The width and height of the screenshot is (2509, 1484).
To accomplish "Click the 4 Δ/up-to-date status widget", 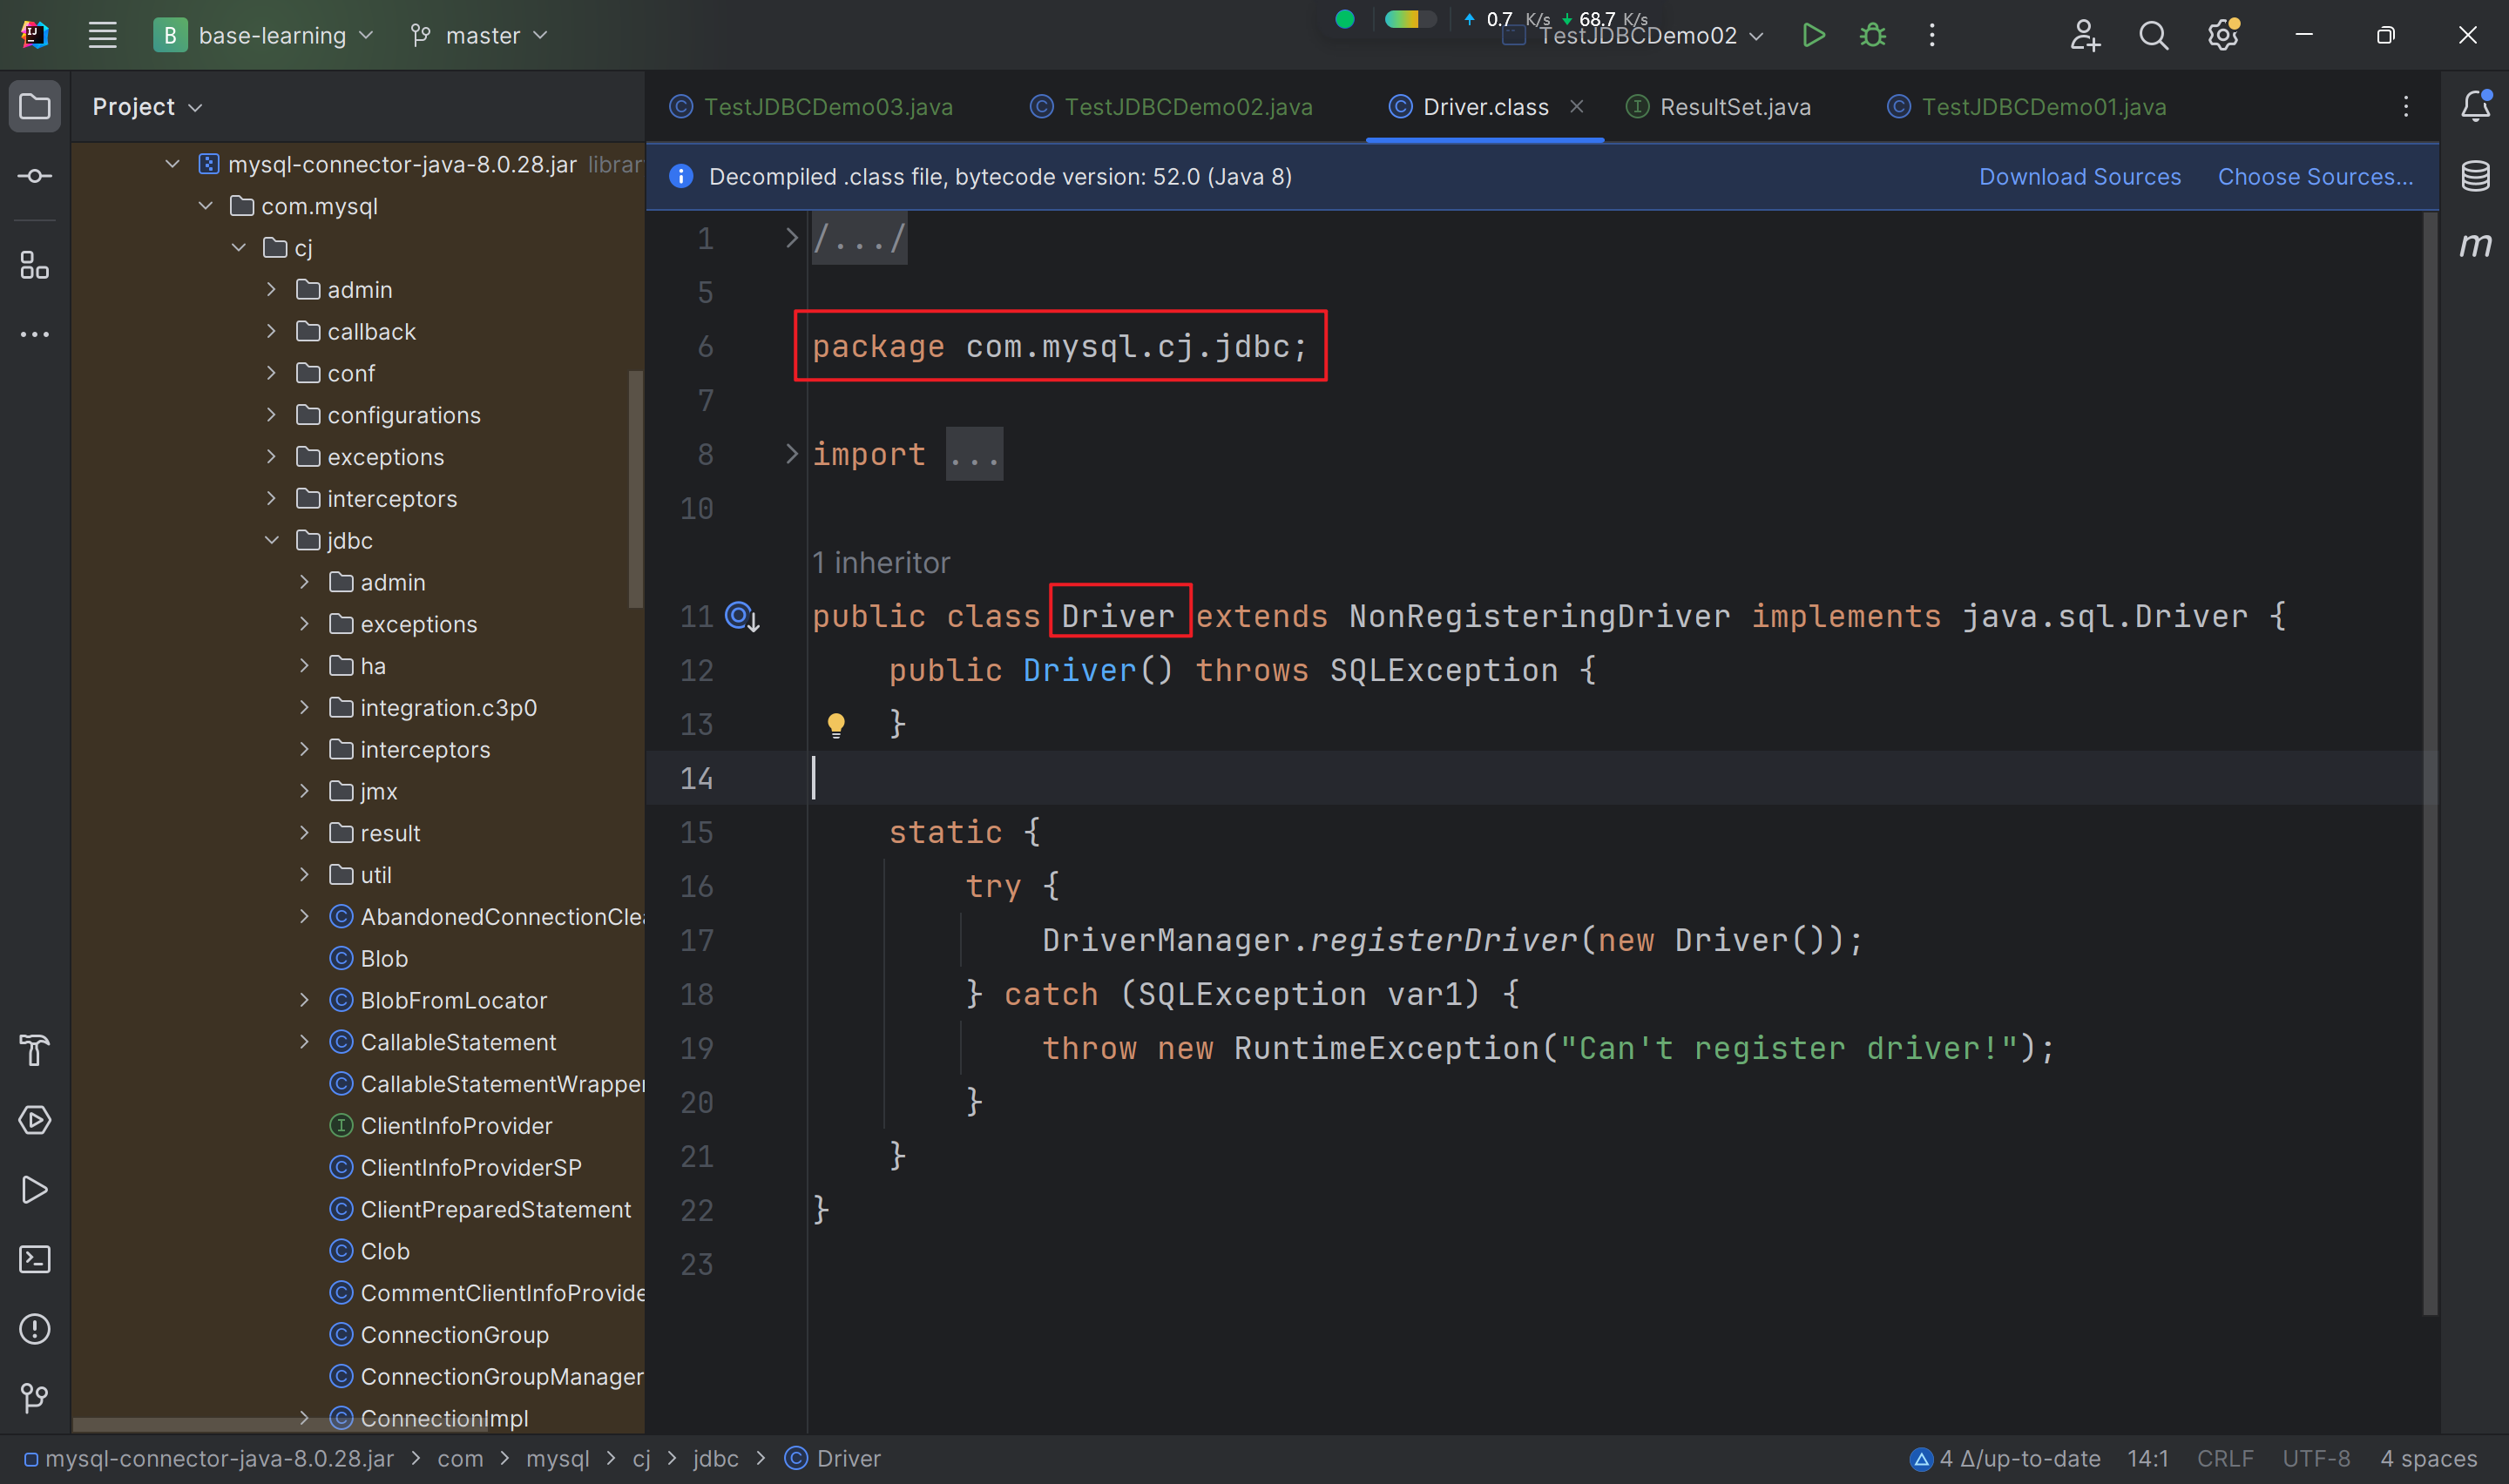I will coord(2005,1458).
